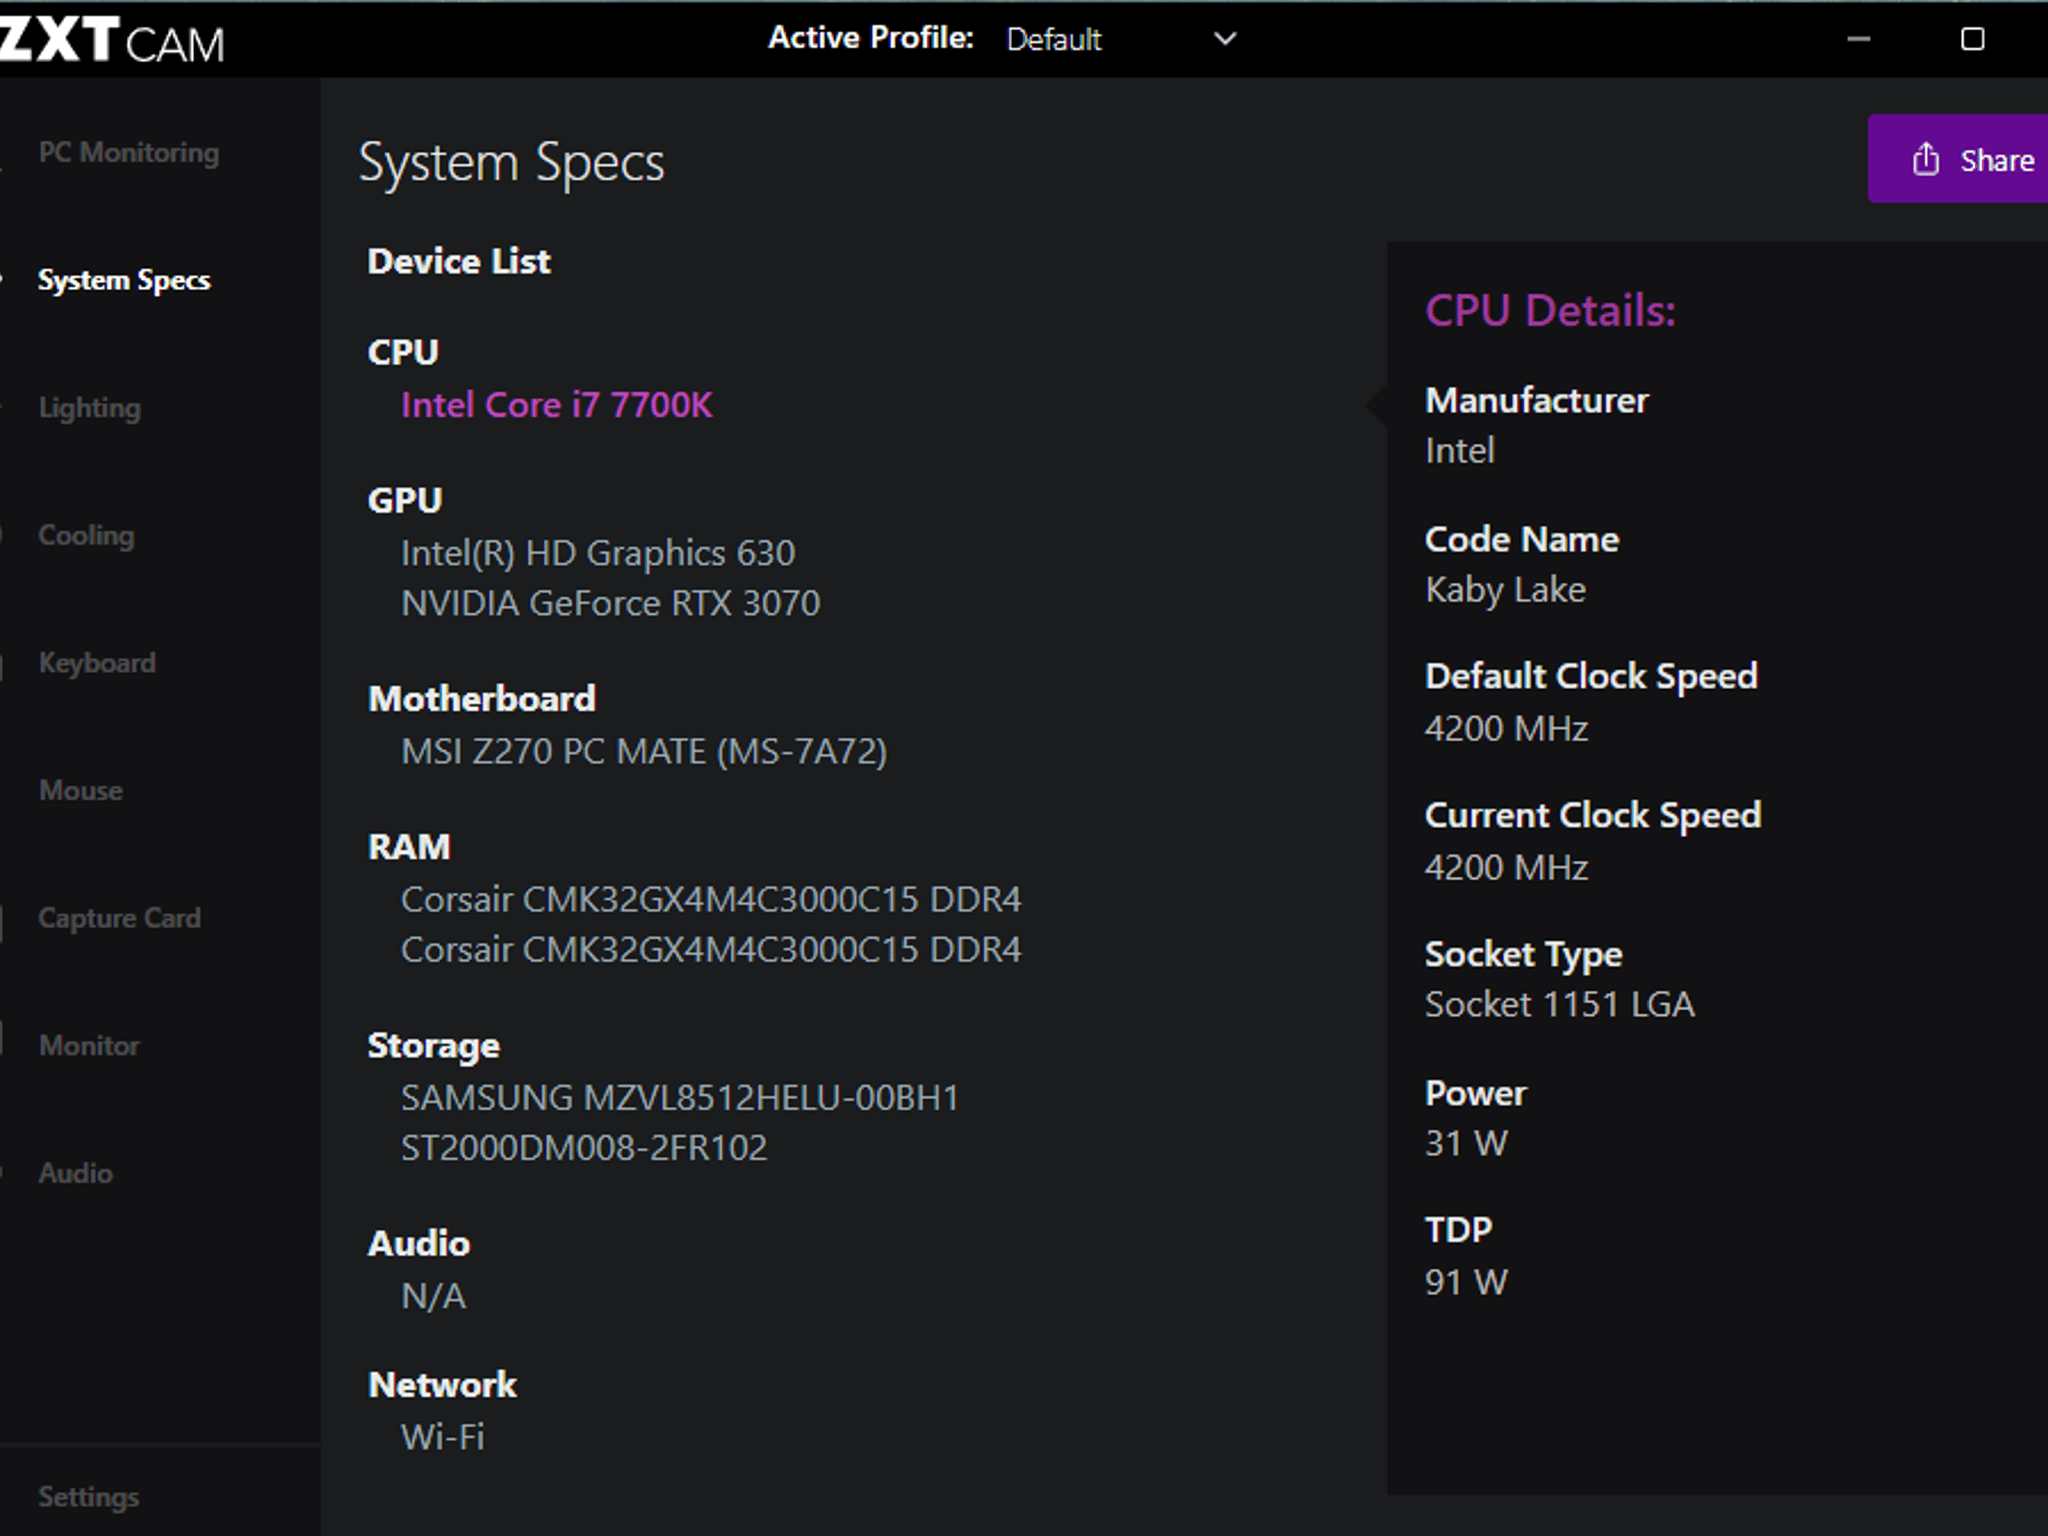Click the 91 W TDP value
Image resolution: width=2048 pixels, height=1536 pixels.
tap(1466, 1282)
